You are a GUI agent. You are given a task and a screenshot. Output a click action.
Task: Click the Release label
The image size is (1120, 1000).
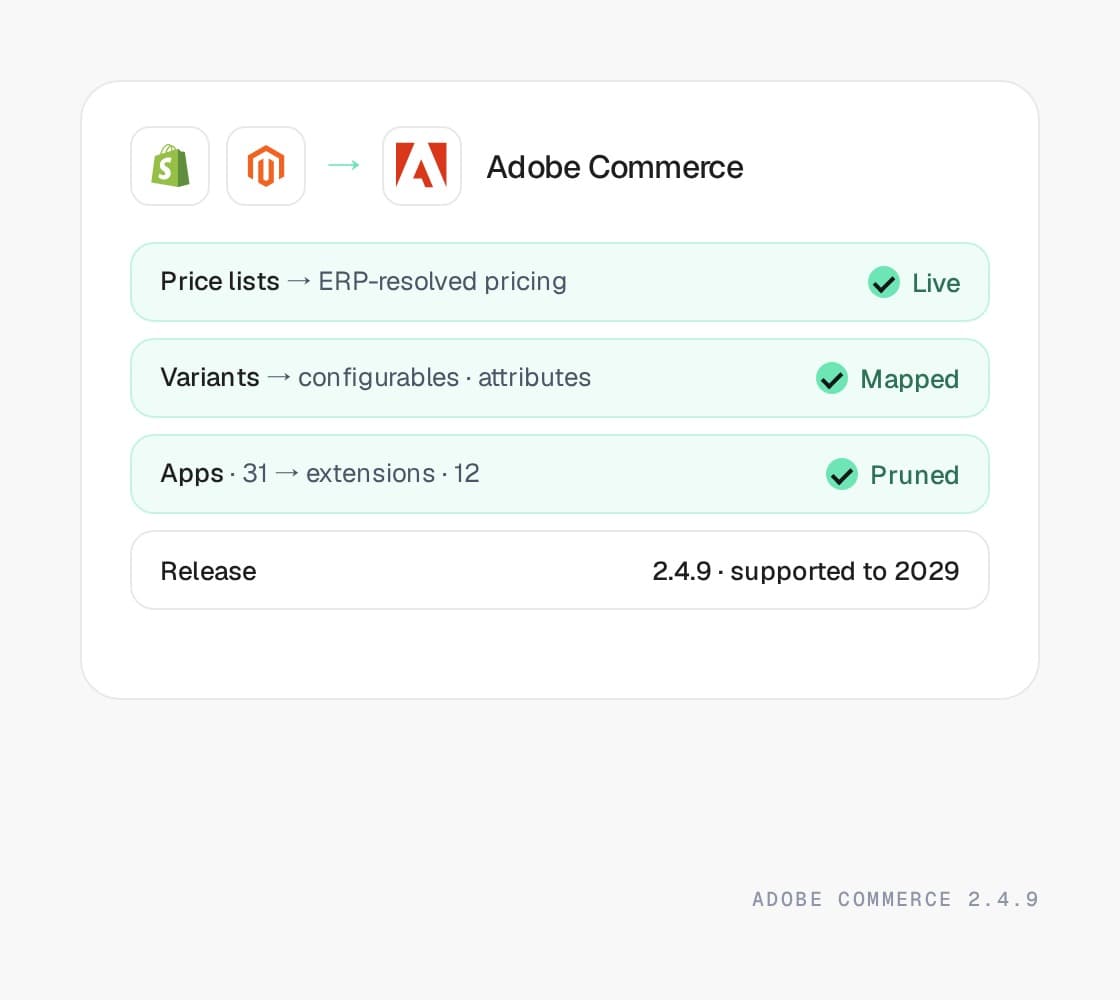pyautogui.click(x=208, y=571)
